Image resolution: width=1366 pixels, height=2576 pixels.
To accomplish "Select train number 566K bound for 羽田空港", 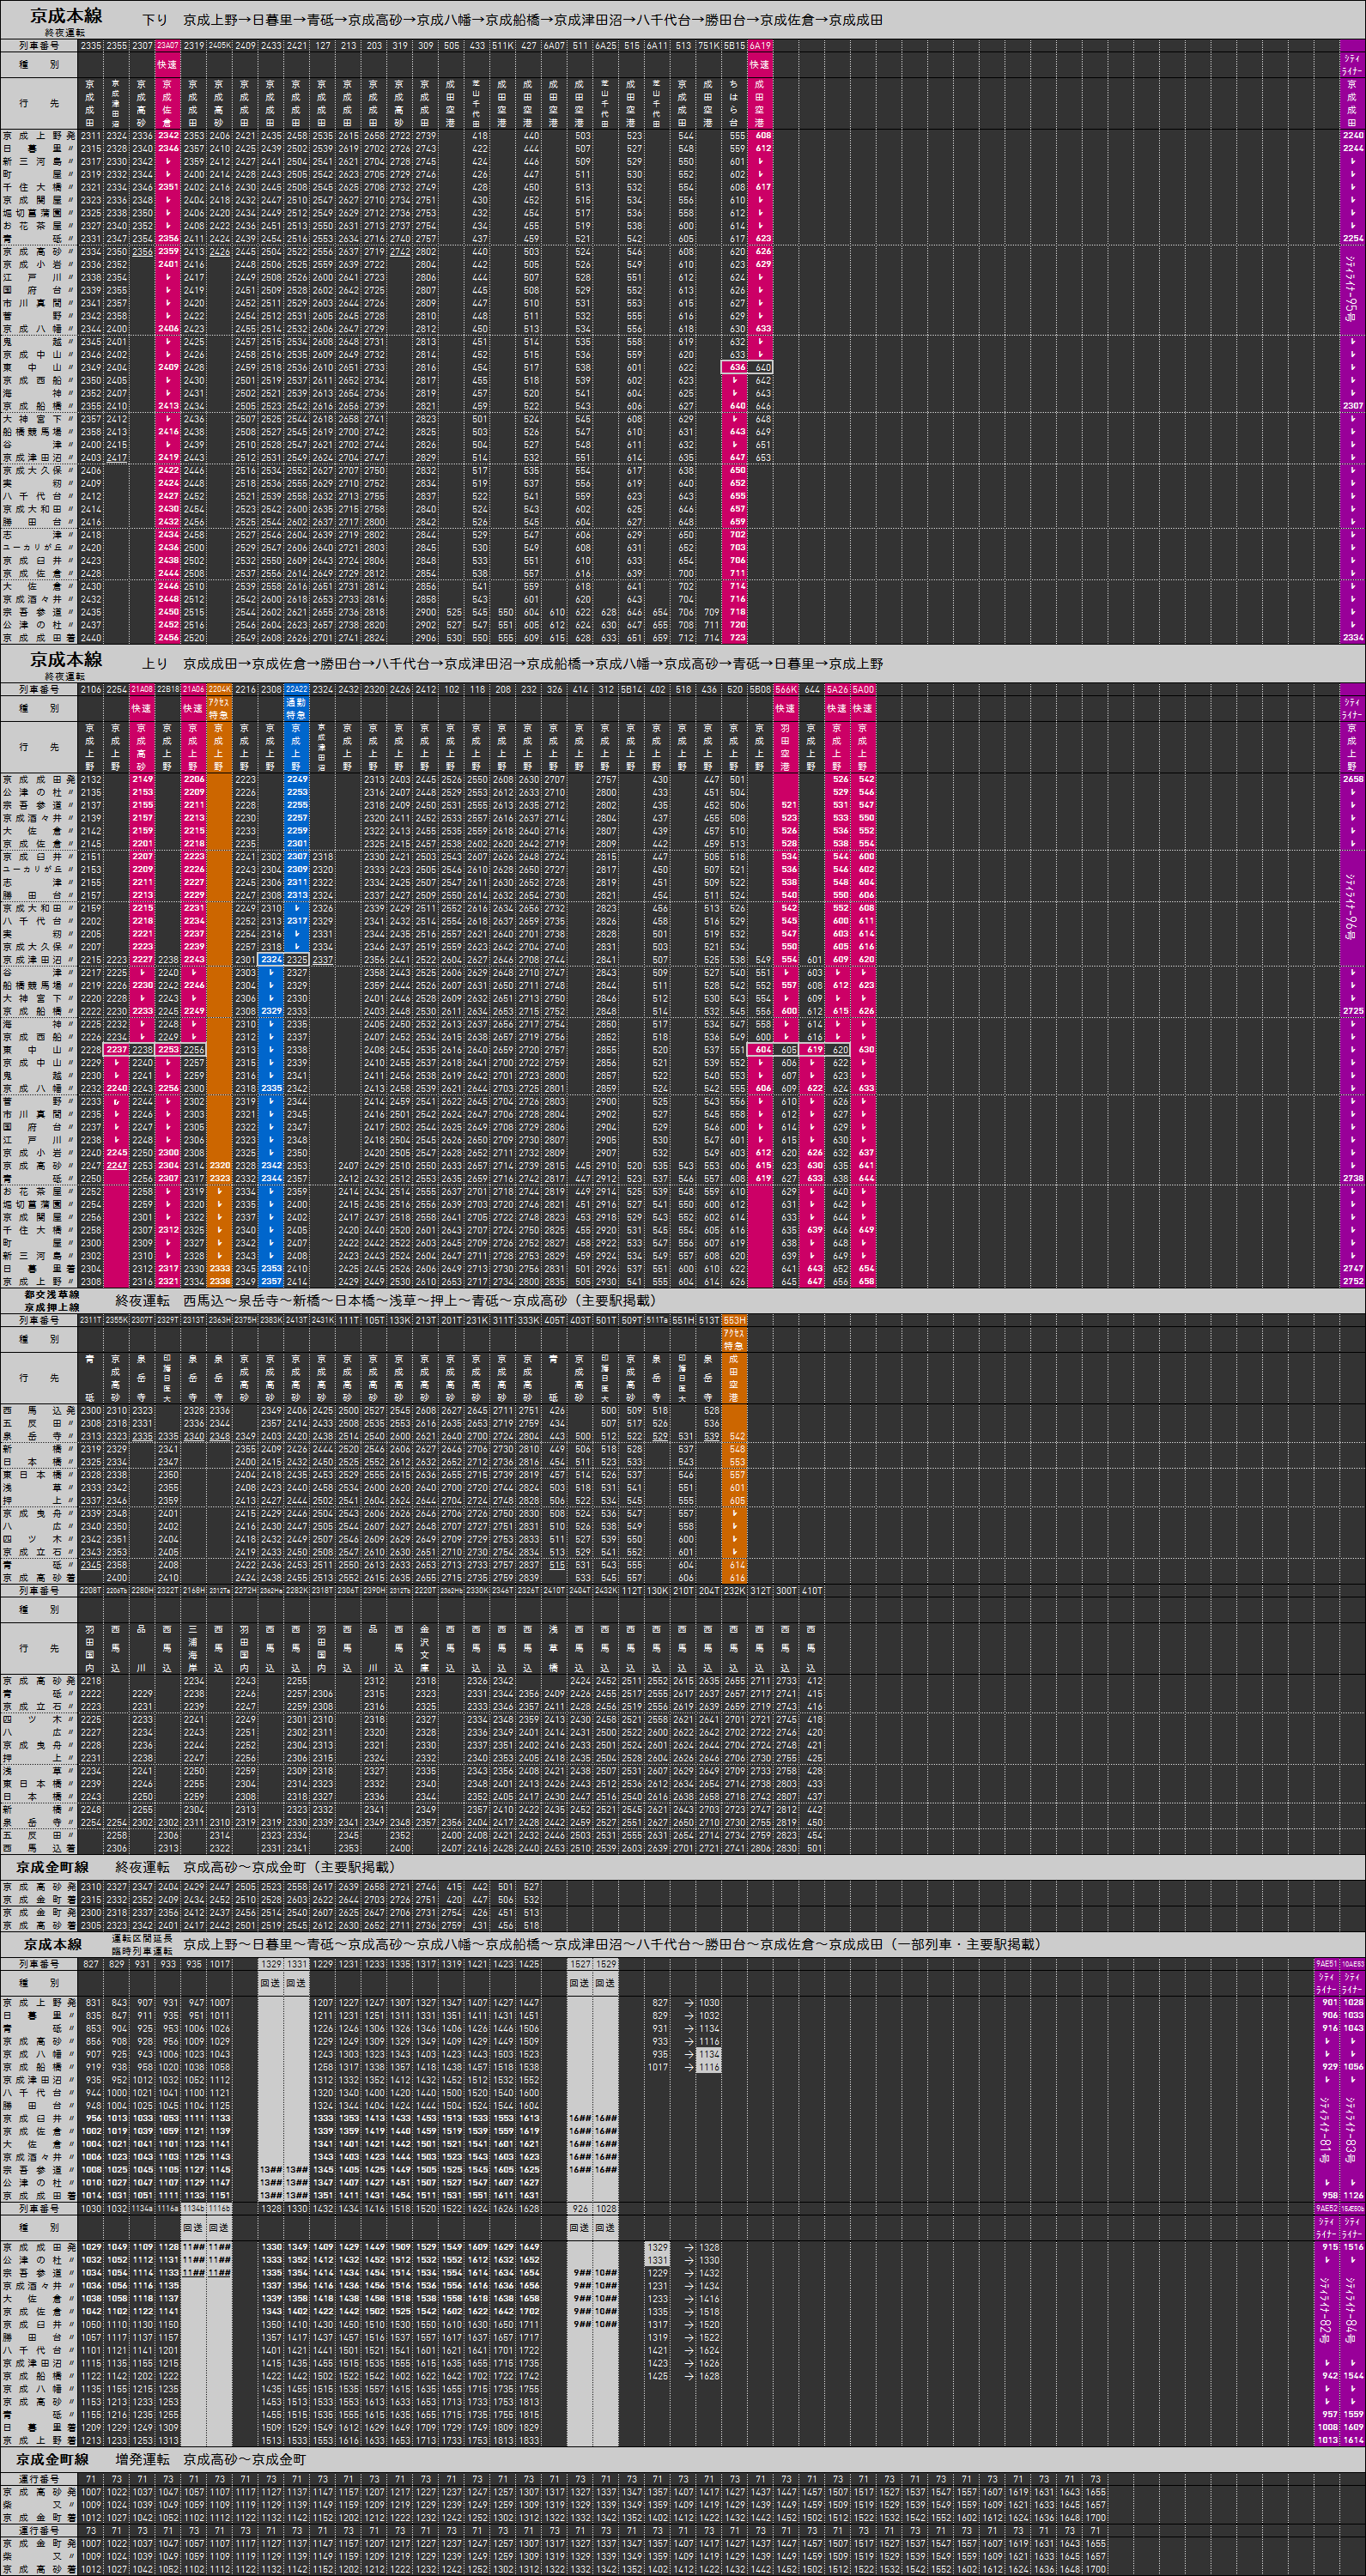I will [786, 689].
